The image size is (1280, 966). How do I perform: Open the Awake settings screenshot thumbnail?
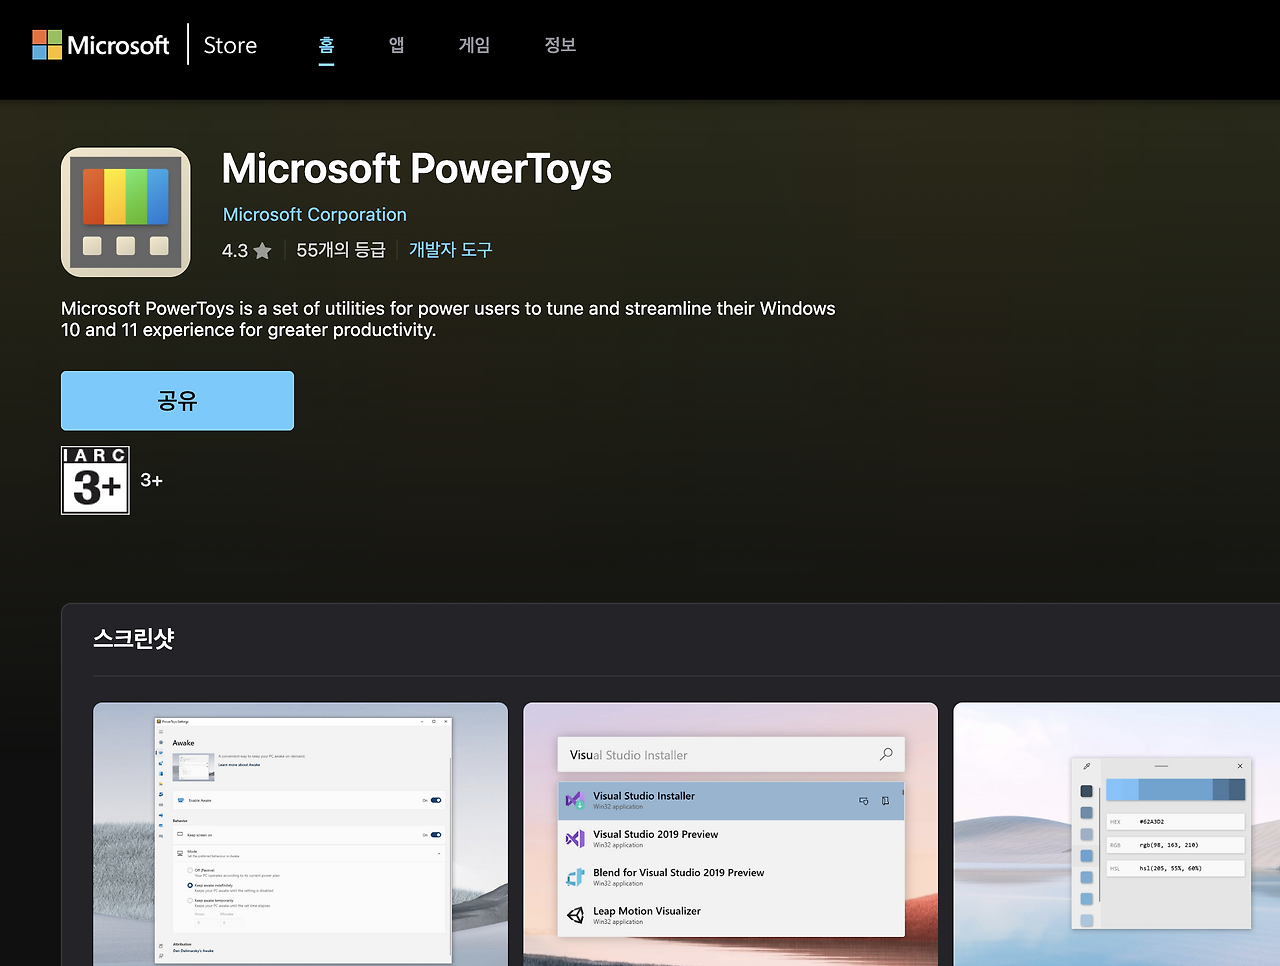tap(300, 834)
